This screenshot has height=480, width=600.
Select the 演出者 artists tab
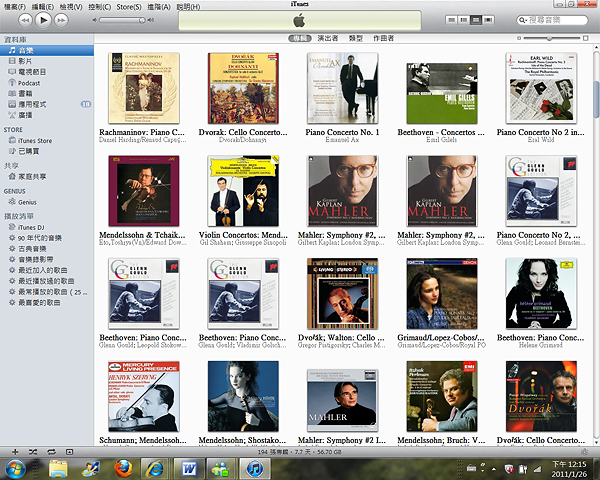coord(328,38)
